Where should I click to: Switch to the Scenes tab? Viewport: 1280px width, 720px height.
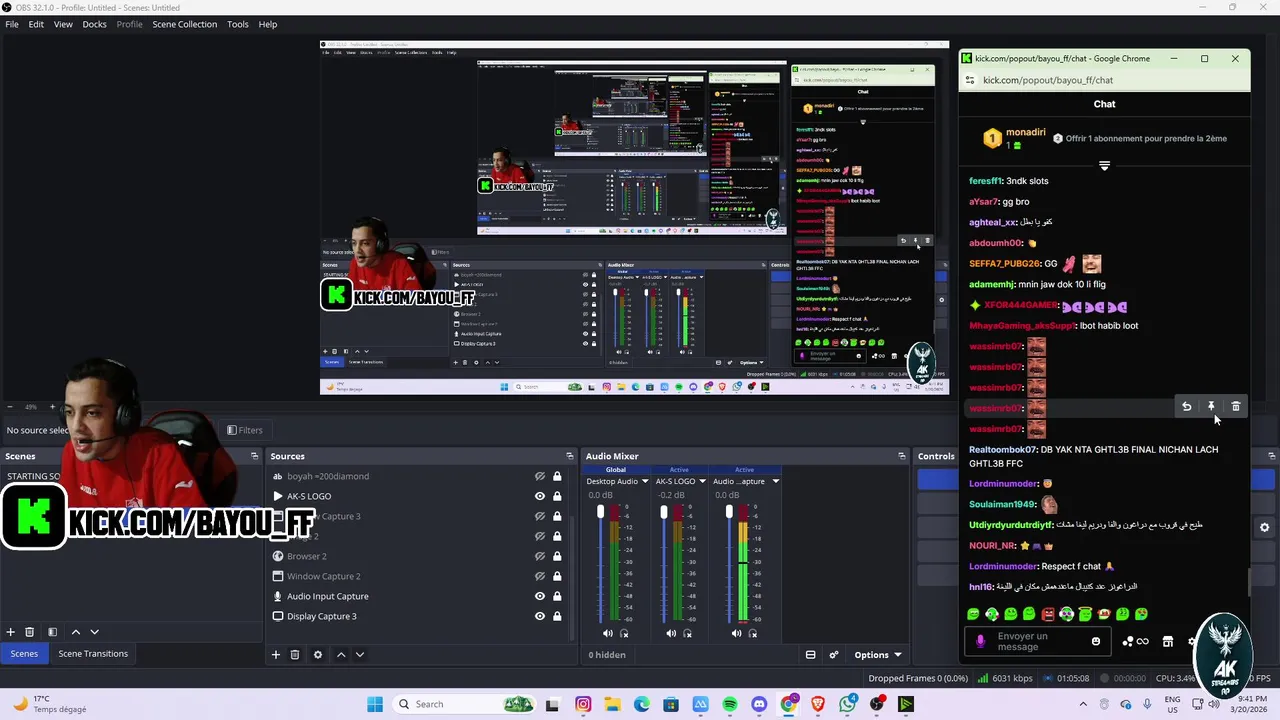[24, 653]
